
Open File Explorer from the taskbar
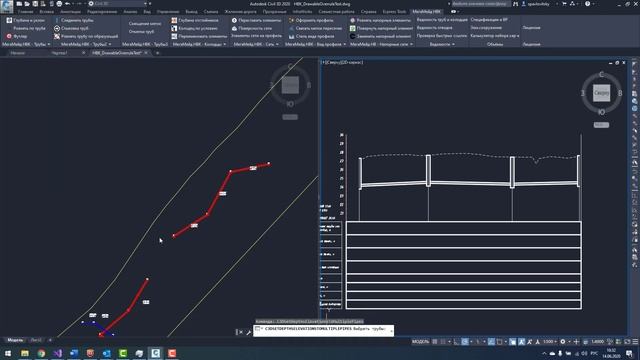click(x=24, y=353)
